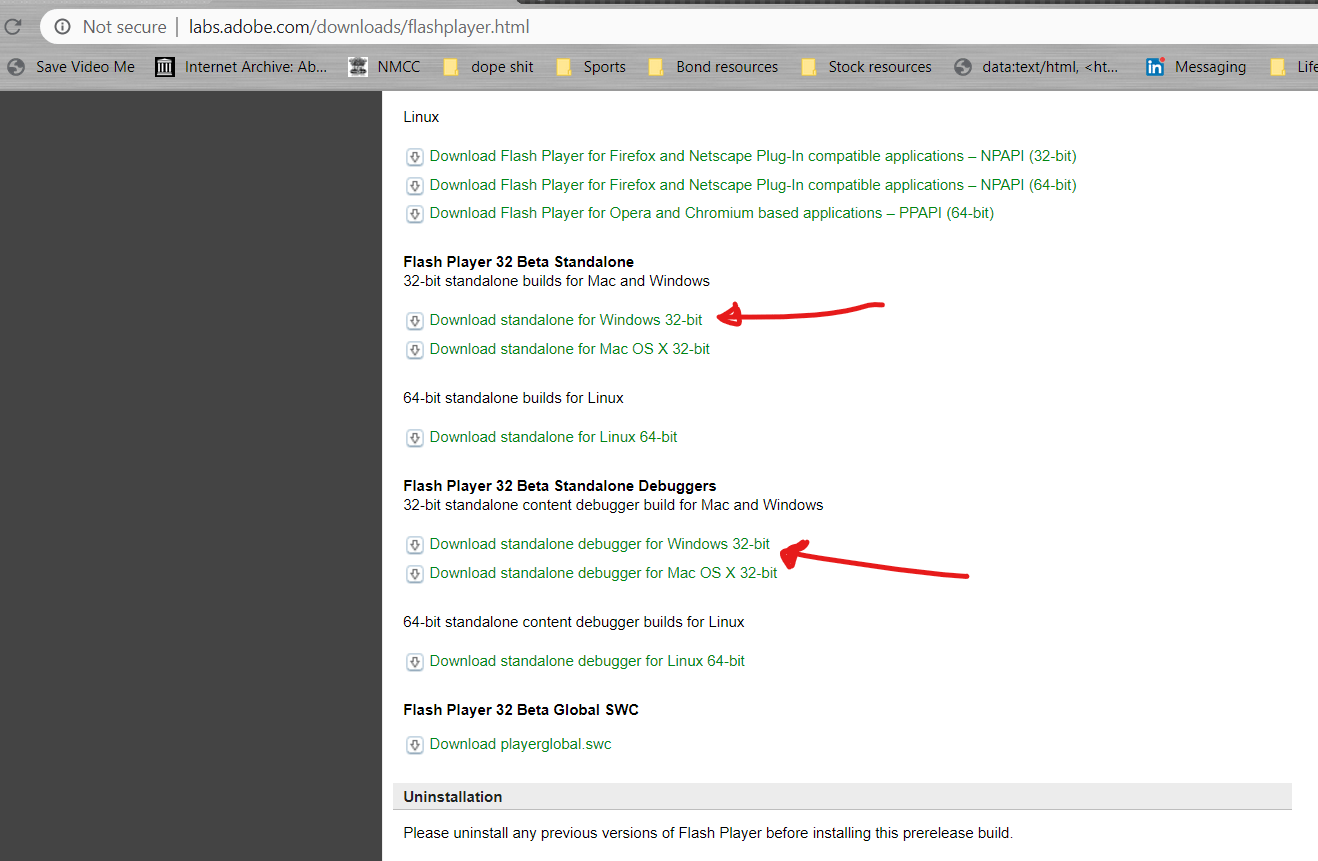Click the Flash Player 32 Beta Standalone Debuggers heading
The image size is (1318, 861).
[559, 486]
